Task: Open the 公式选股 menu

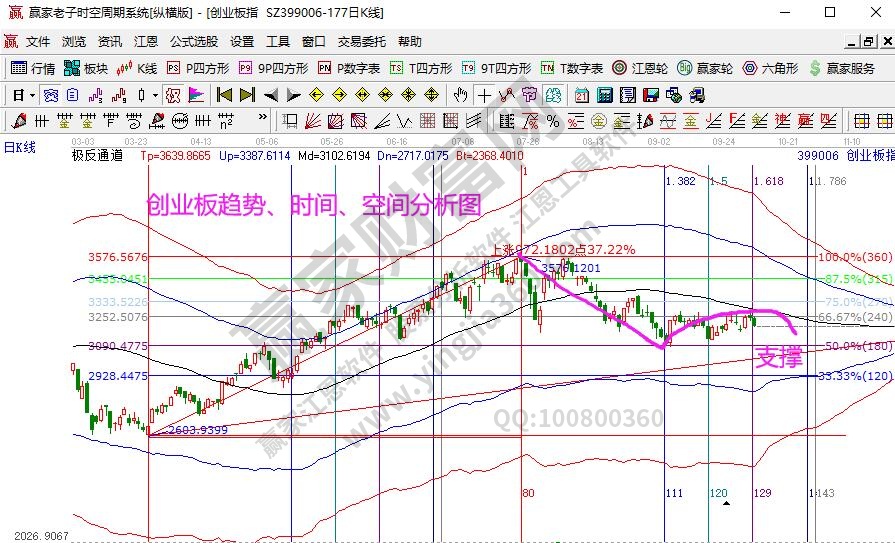Action: pyautogui.click(x=194, y=42)
